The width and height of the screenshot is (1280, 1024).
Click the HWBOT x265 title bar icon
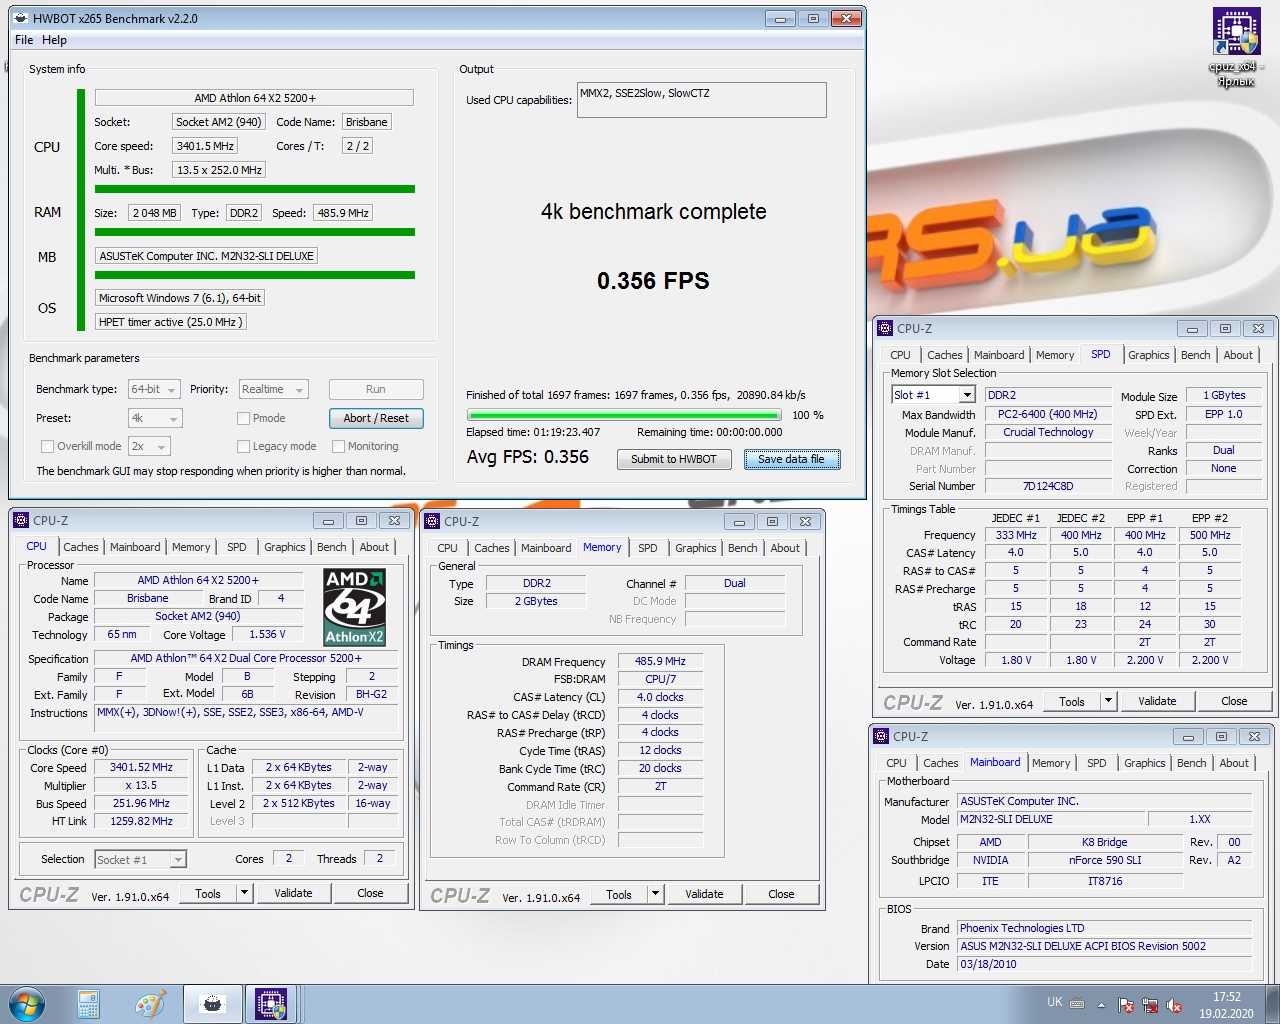[22, 19]
